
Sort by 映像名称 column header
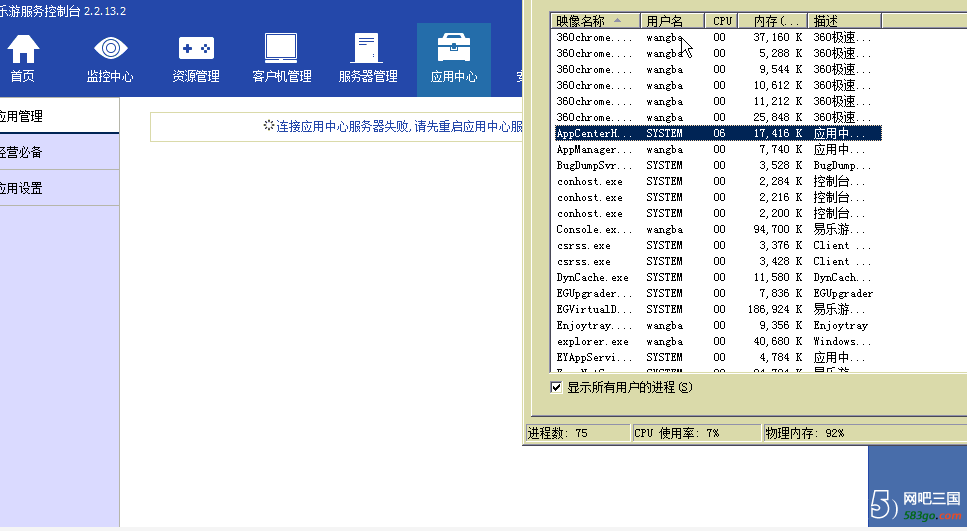(595, 21)
